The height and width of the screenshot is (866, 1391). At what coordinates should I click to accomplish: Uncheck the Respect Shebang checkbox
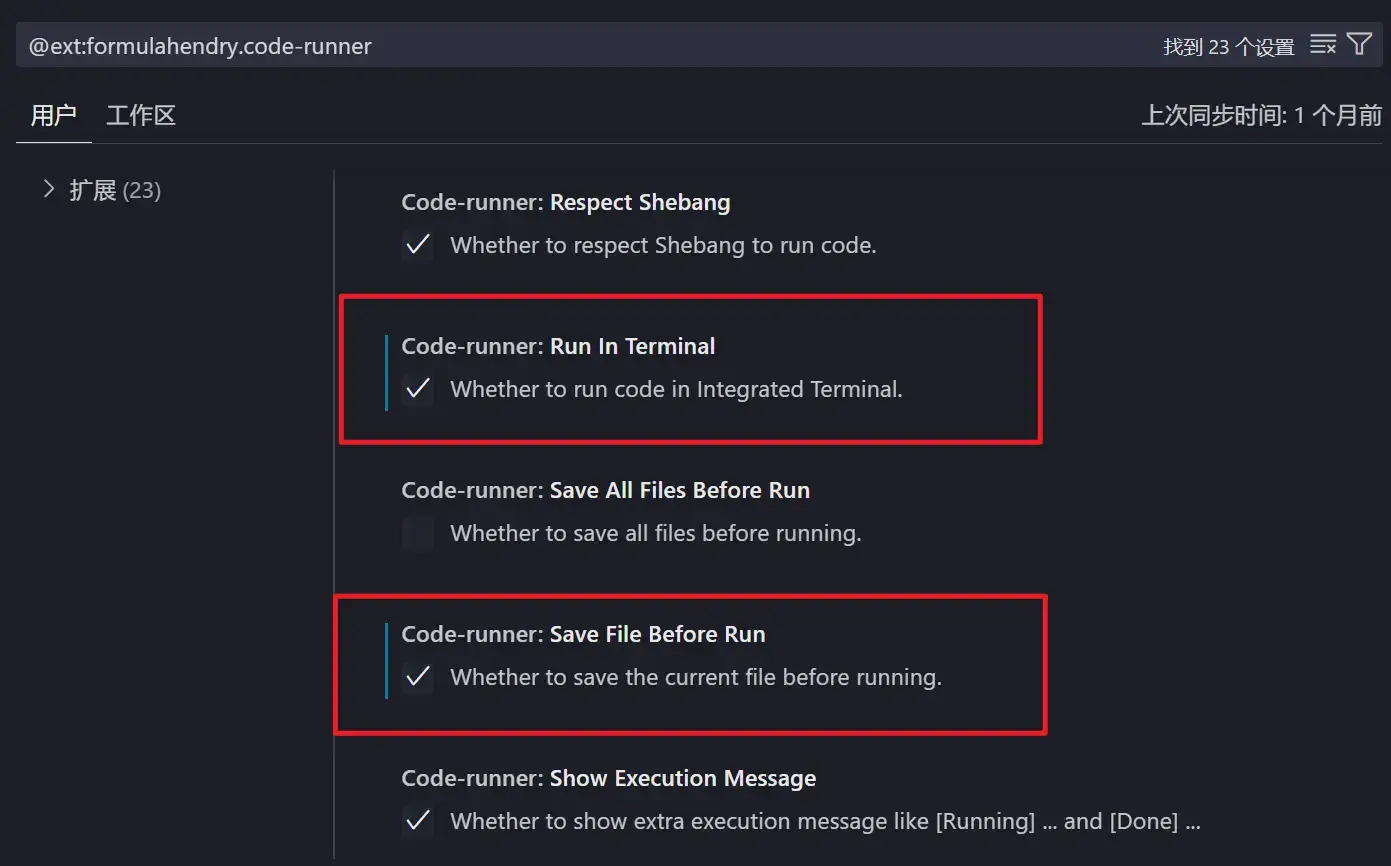click(418, 245)
